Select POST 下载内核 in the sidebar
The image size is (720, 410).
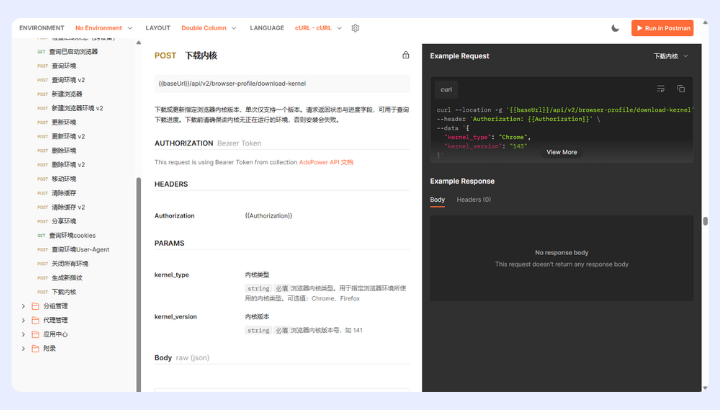click(57, 292)
